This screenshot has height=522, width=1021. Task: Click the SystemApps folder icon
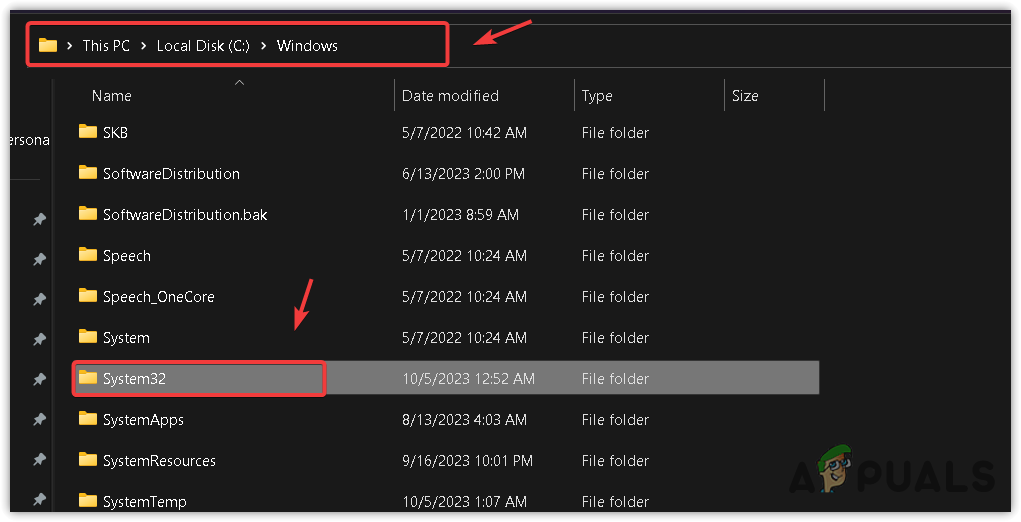pyautogui.click(x=88, y=419)
